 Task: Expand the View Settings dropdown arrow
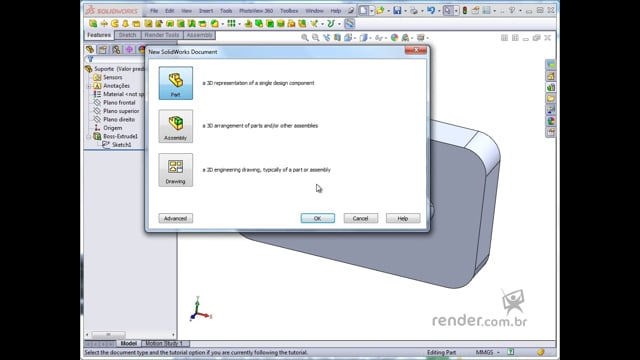[427, 38]
